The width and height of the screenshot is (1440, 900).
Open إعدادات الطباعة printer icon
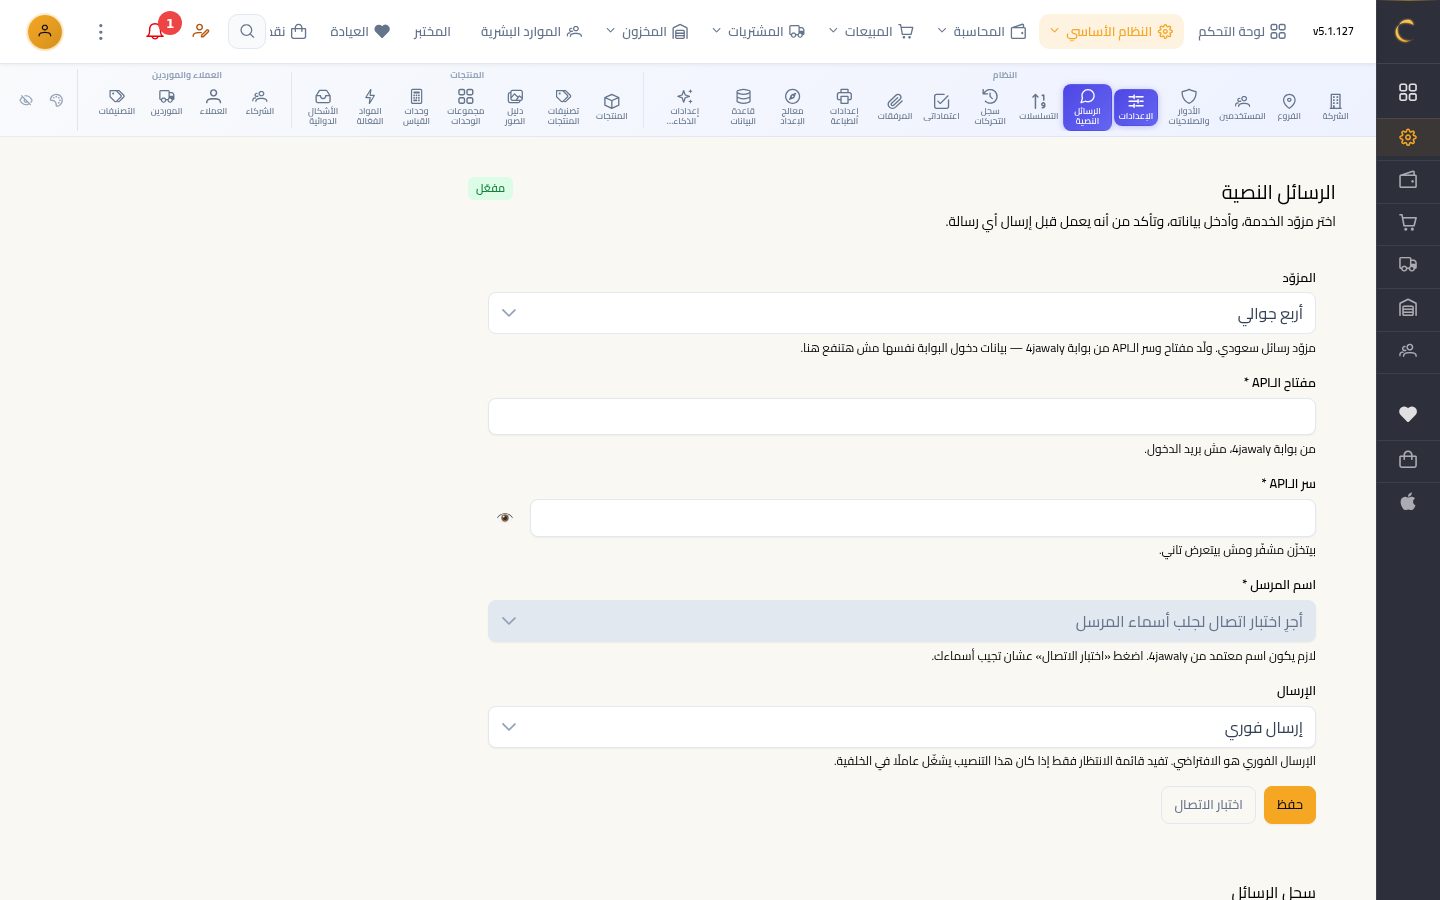[844, 107]
